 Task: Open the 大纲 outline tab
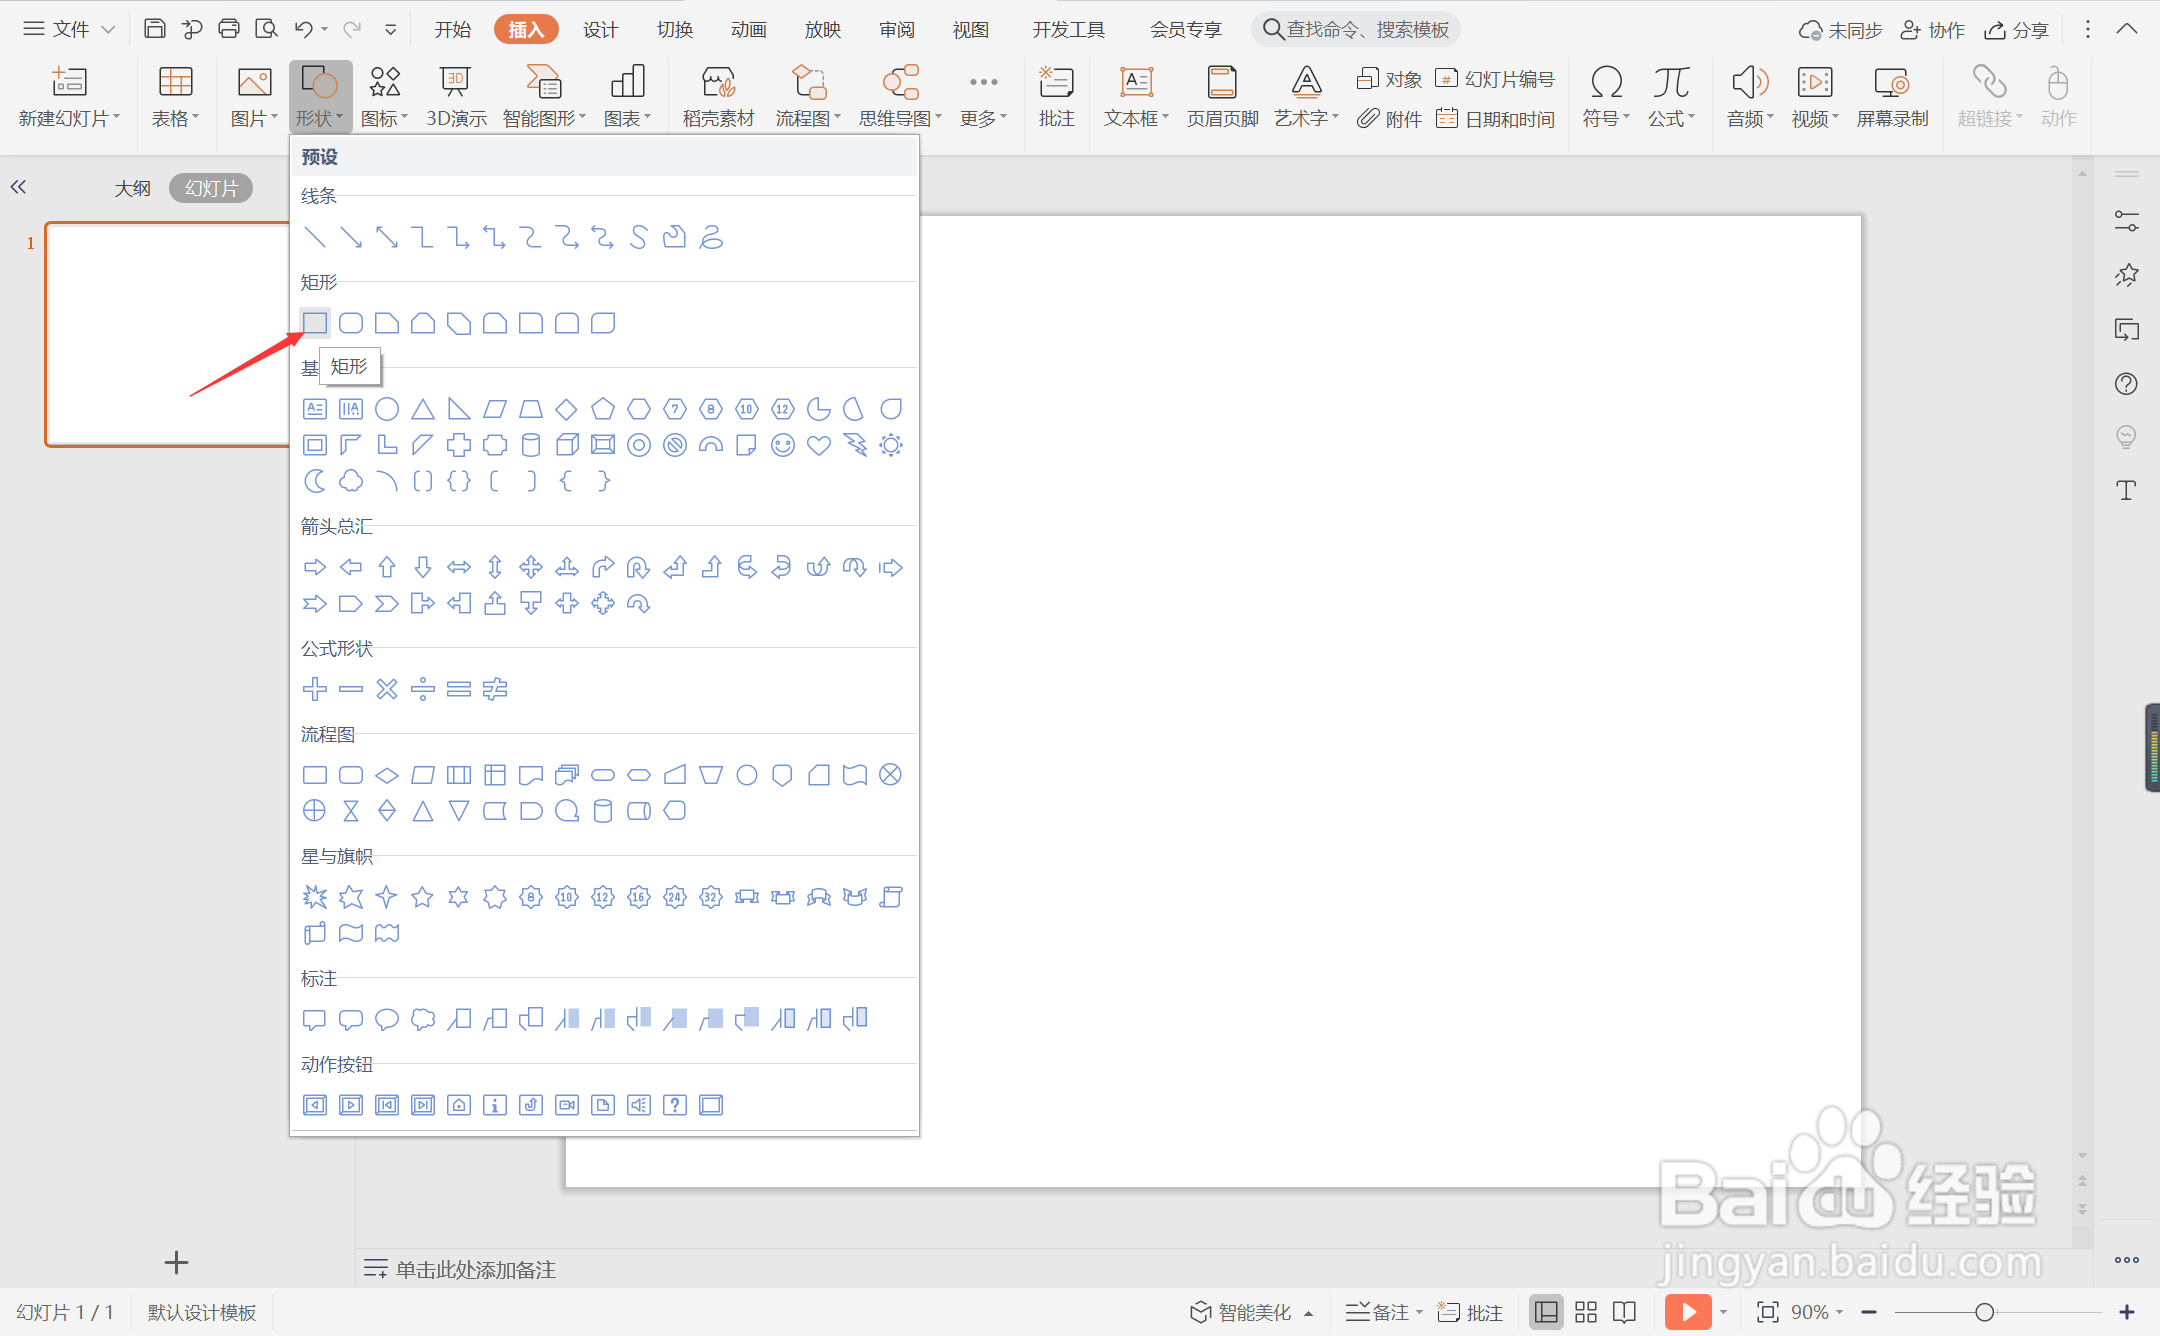[x=132, y=188]
